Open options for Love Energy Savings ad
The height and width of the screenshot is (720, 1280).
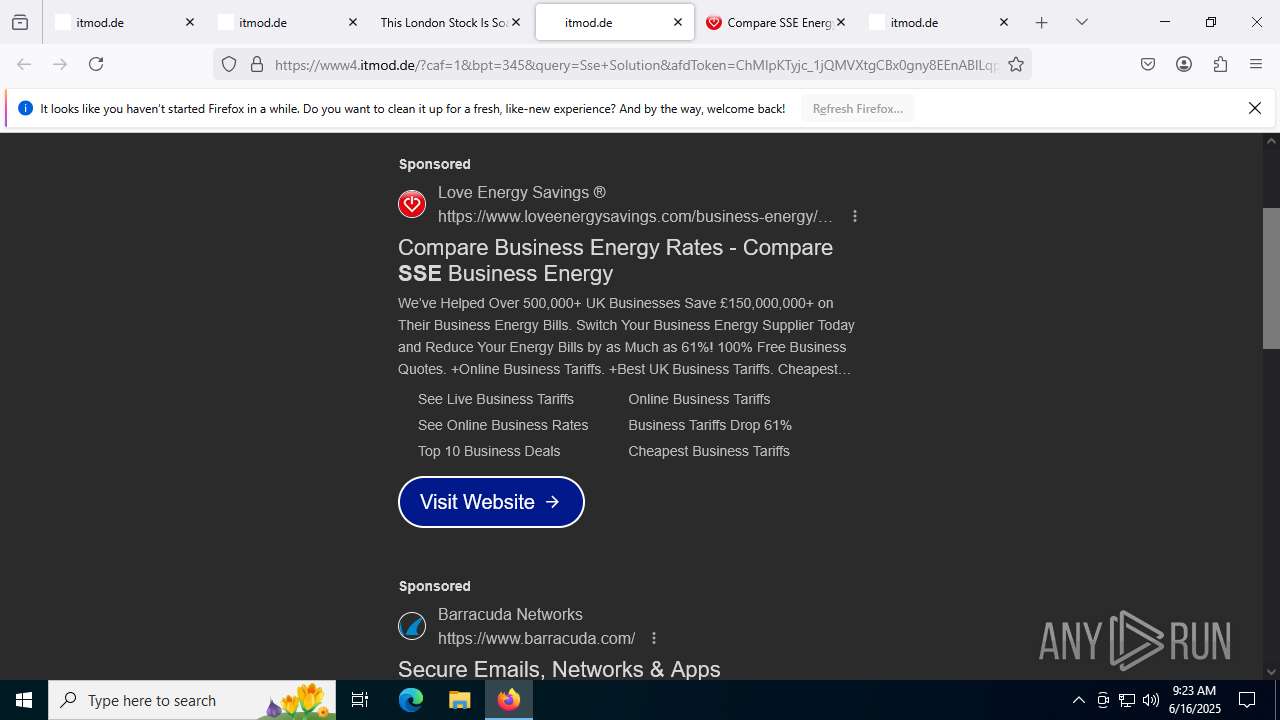[854, 216]
